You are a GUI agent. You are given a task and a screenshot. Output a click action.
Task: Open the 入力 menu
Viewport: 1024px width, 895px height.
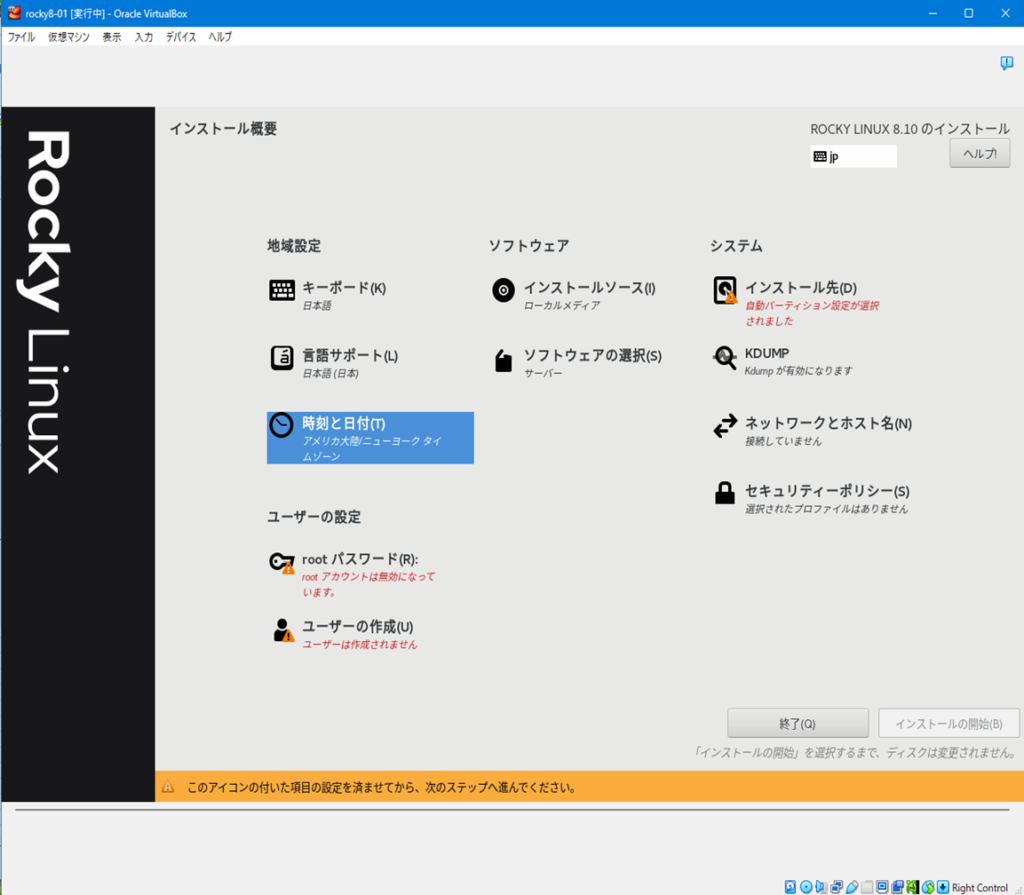click(x=144, y=37)
